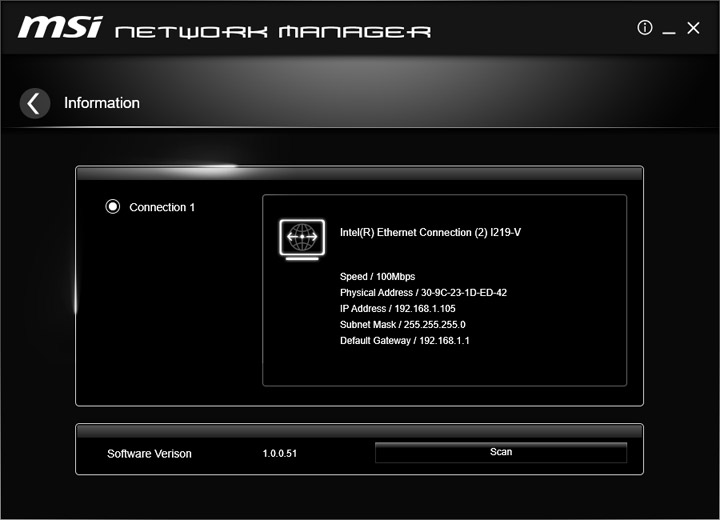This screenshot has height=520, width=720.
Task: Select the Connection 1 radio button
Action: (112, 207)
